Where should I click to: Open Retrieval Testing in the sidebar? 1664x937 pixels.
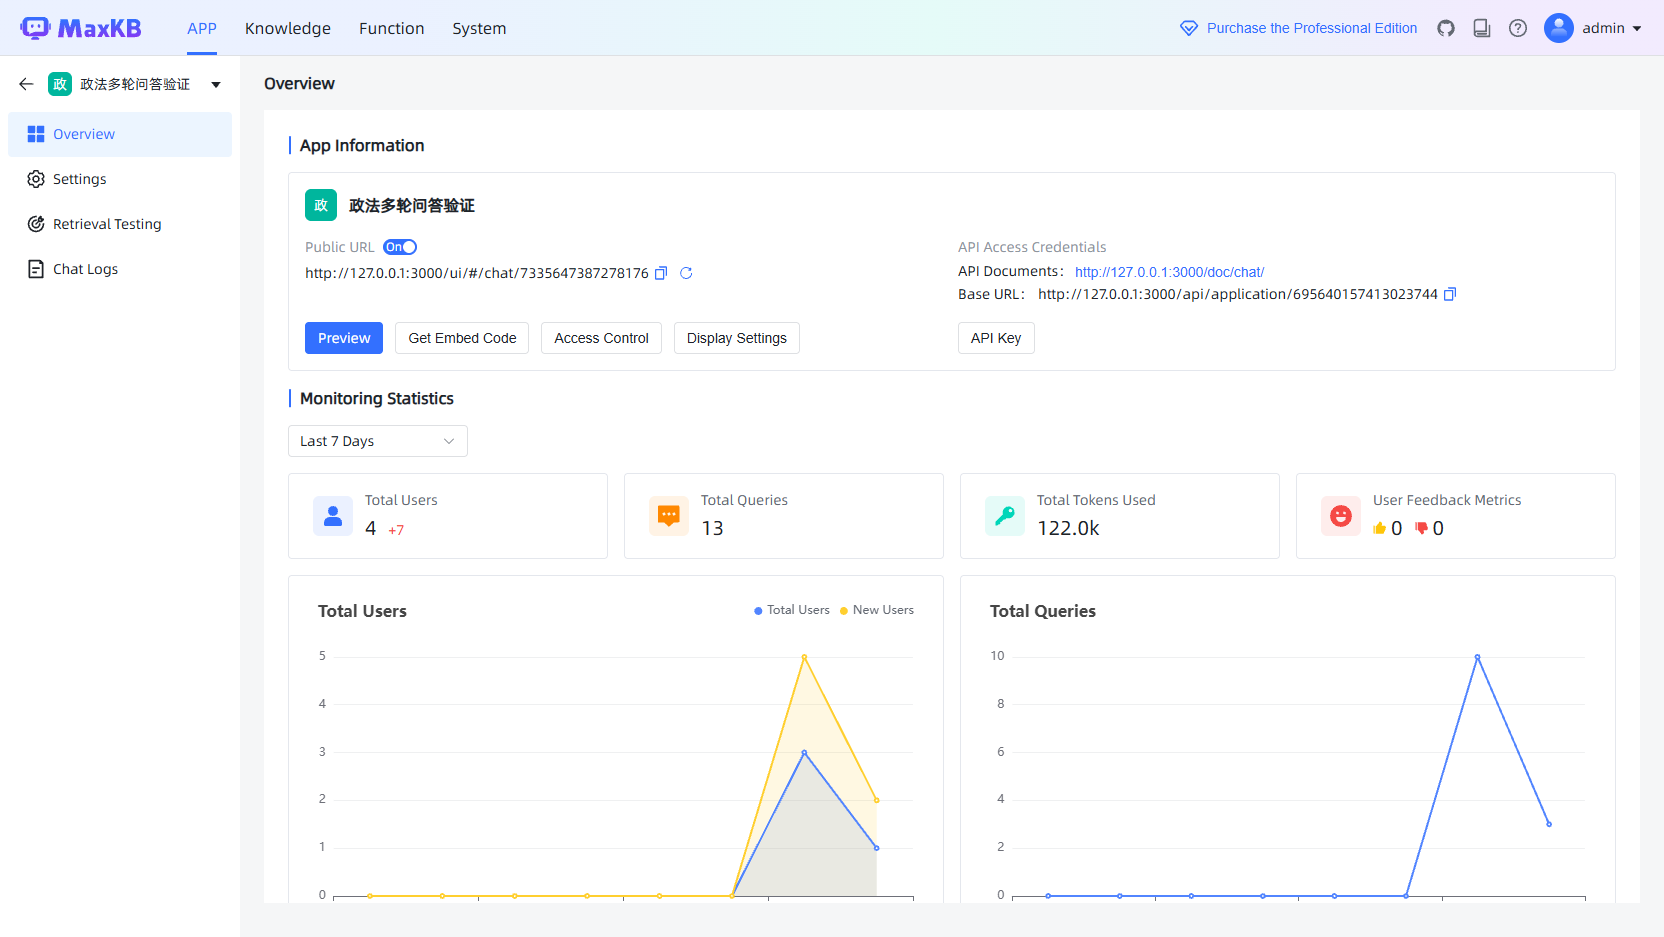tap(120, 224)
